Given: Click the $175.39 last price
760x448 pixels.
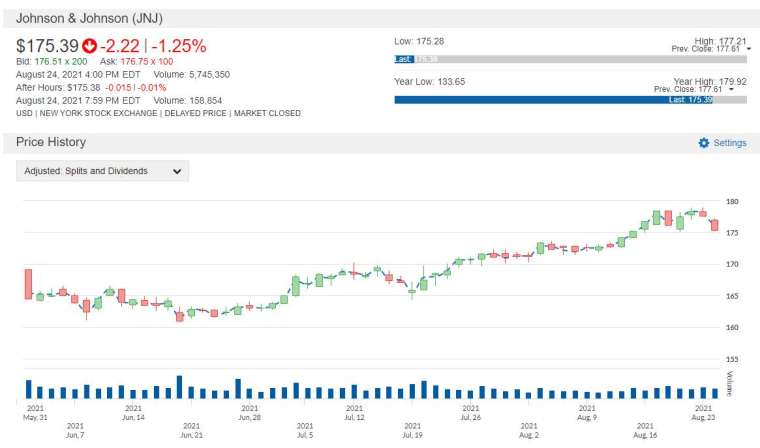Looking at the screenshot, I should click(47, 46).
